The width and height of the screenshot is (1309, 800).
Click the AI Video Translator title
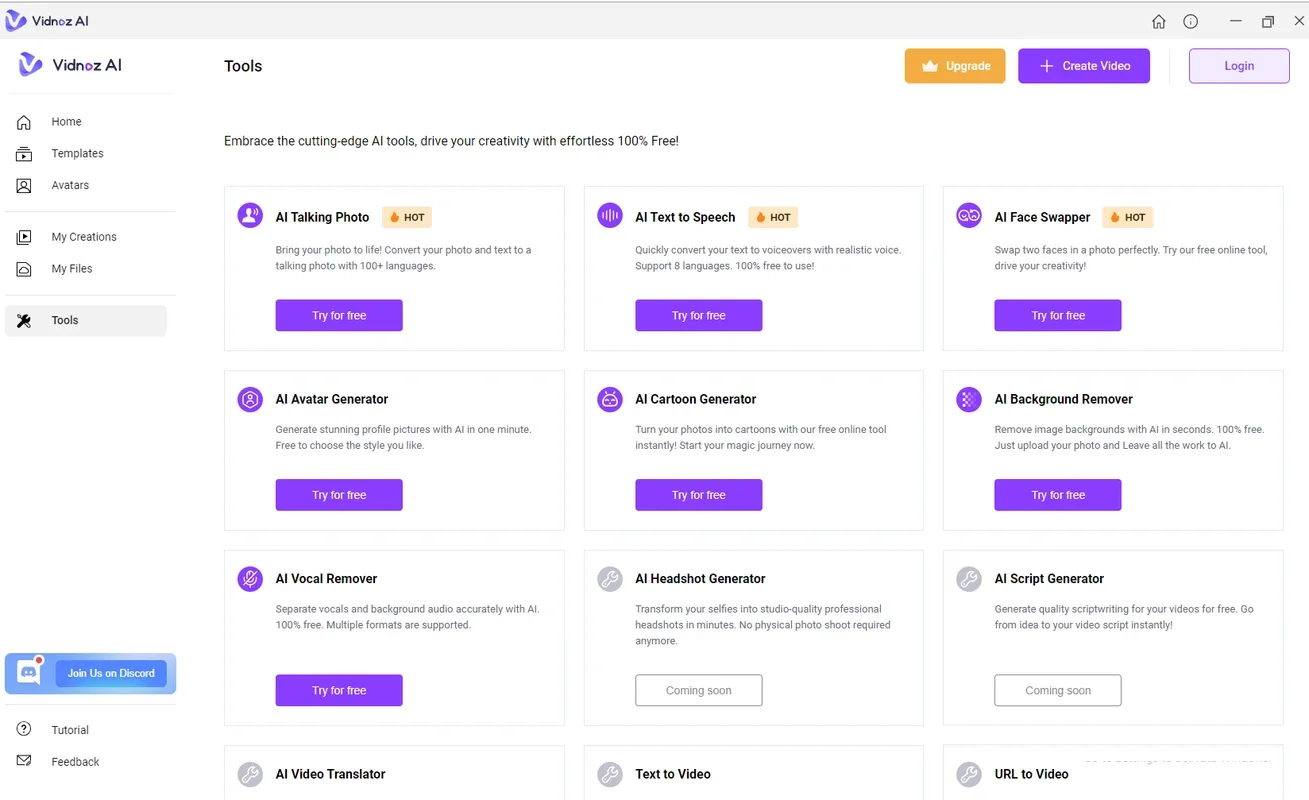pyautogui.click(x=331, y=774)
